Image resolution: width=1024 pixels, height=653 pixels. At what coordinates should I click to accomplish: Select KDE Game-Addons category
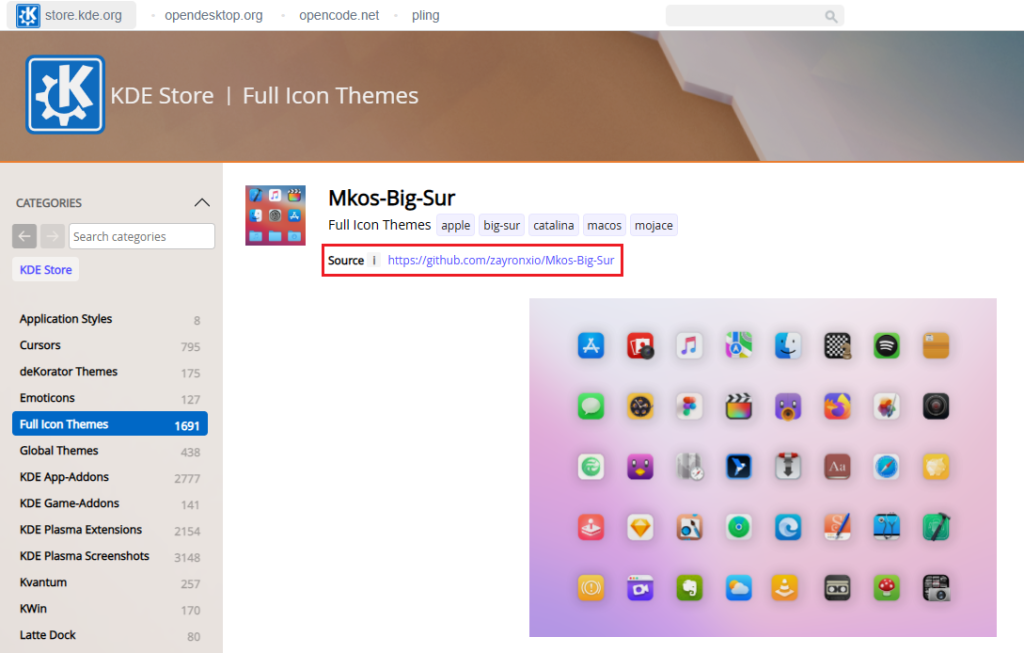pyautogui.click(x=110, y=503)
